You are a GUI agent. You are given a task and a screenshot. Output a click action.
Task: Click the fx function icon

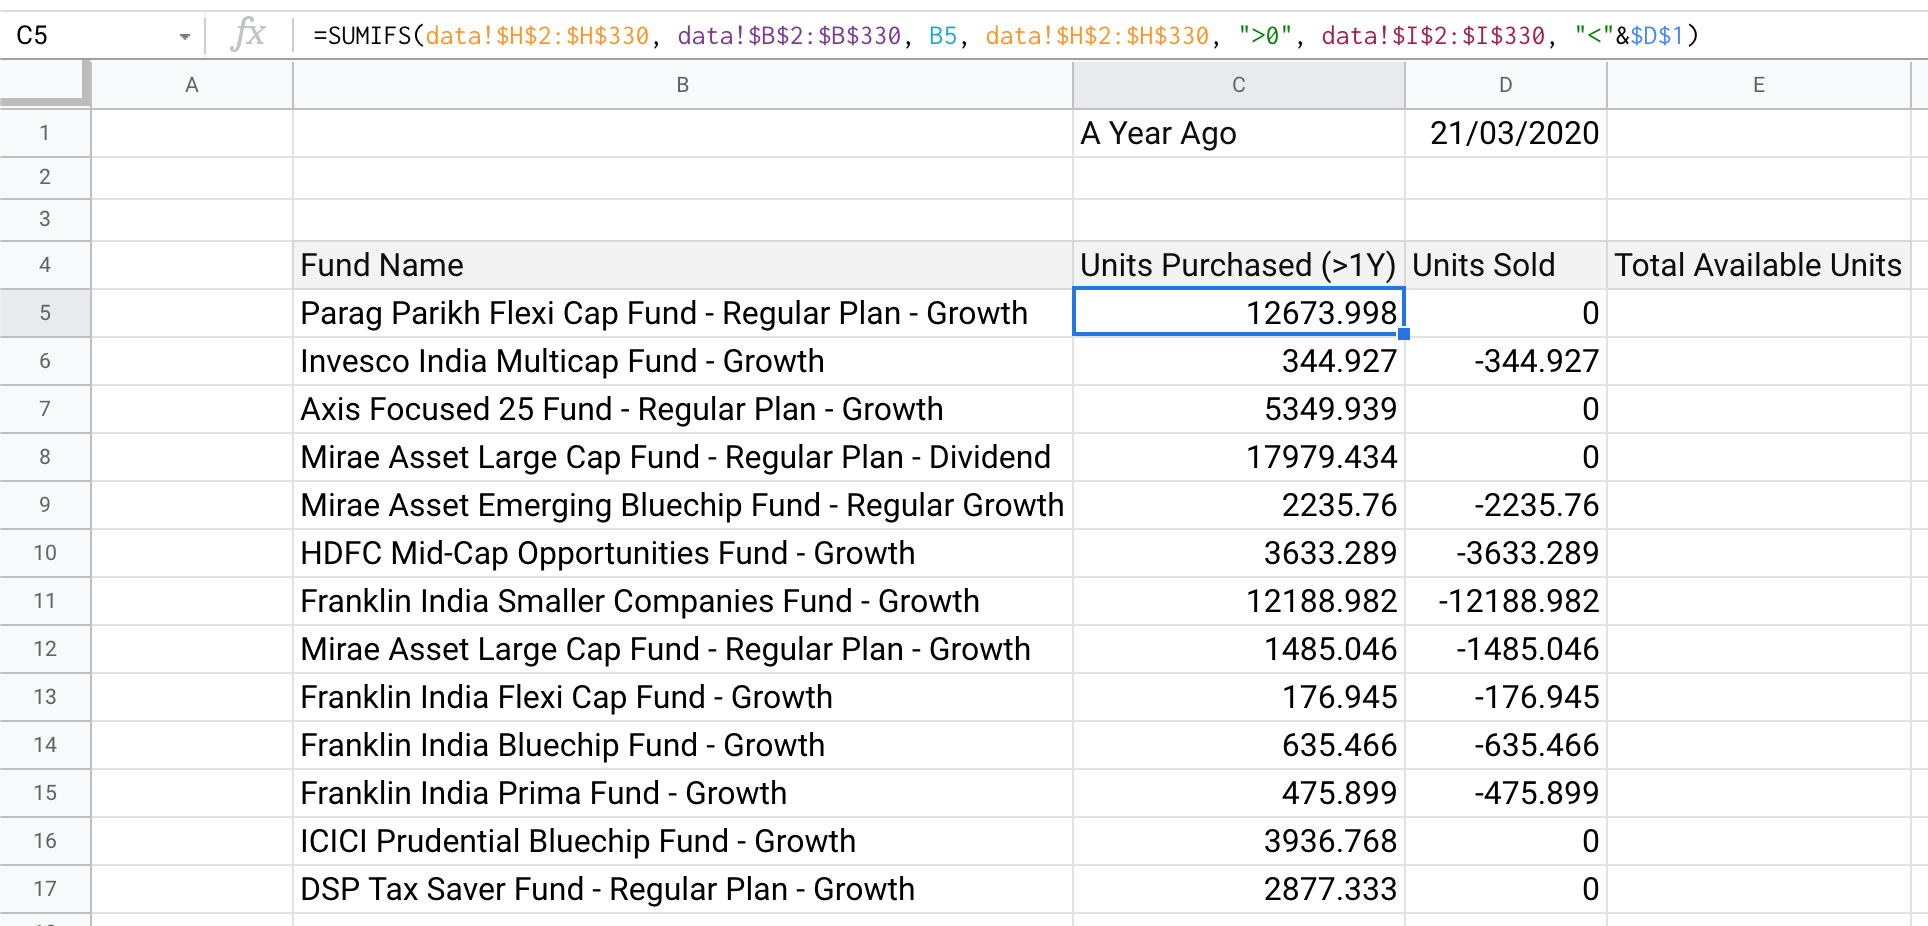click(248, 35)
